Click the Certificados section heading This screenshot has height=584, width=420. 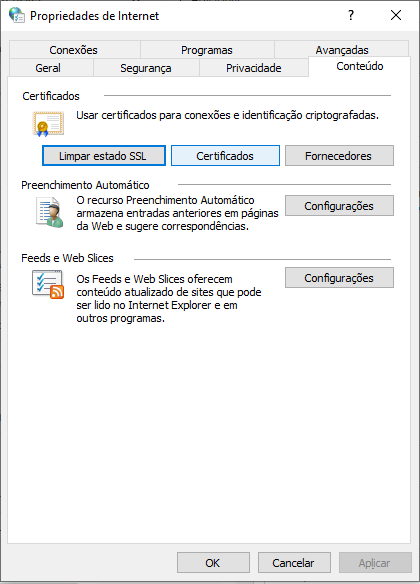point(51,96)
